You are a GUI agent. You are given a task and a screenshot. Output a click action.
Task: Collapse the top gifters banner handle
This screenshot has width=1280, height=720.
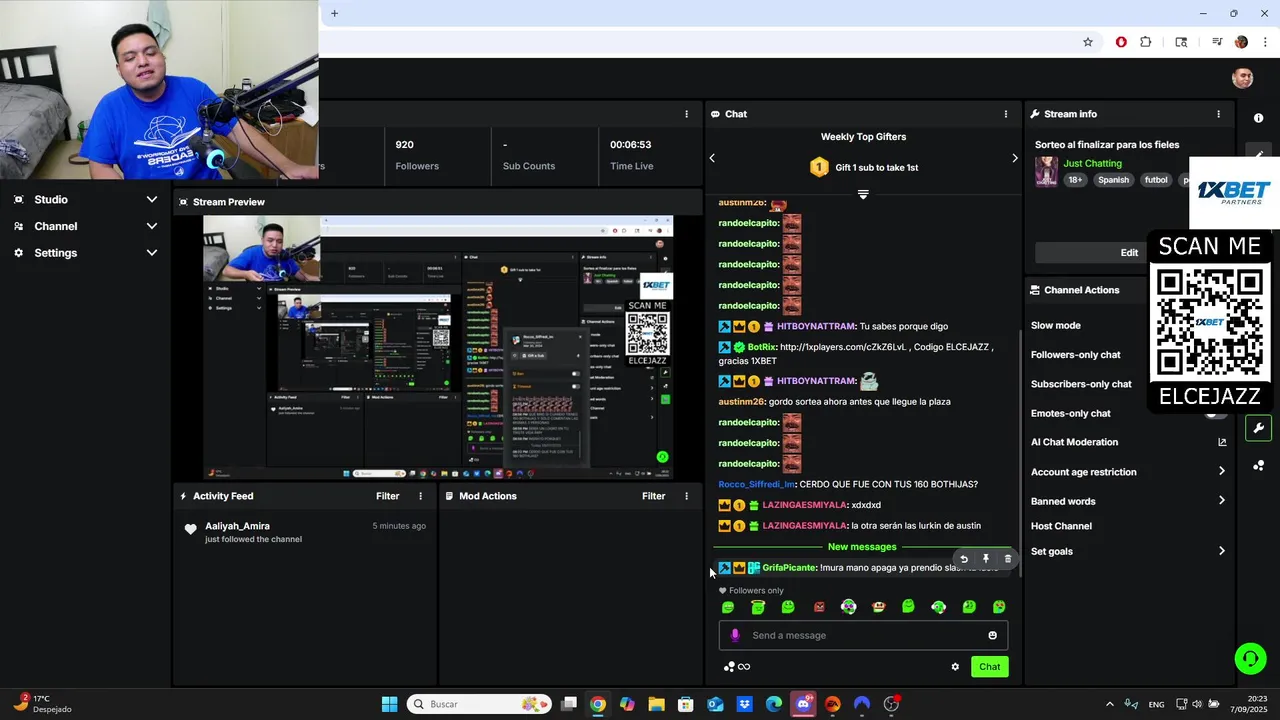(x=863, y=194)
